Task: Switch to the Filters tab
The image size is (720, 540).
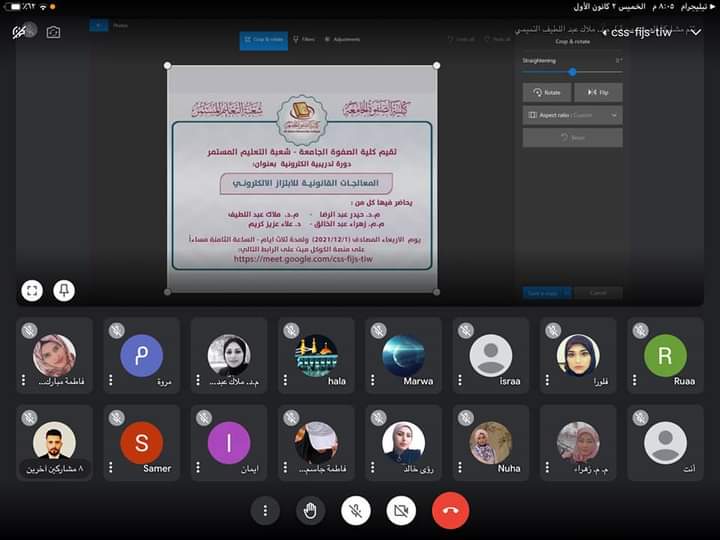Action: [303, 40]
